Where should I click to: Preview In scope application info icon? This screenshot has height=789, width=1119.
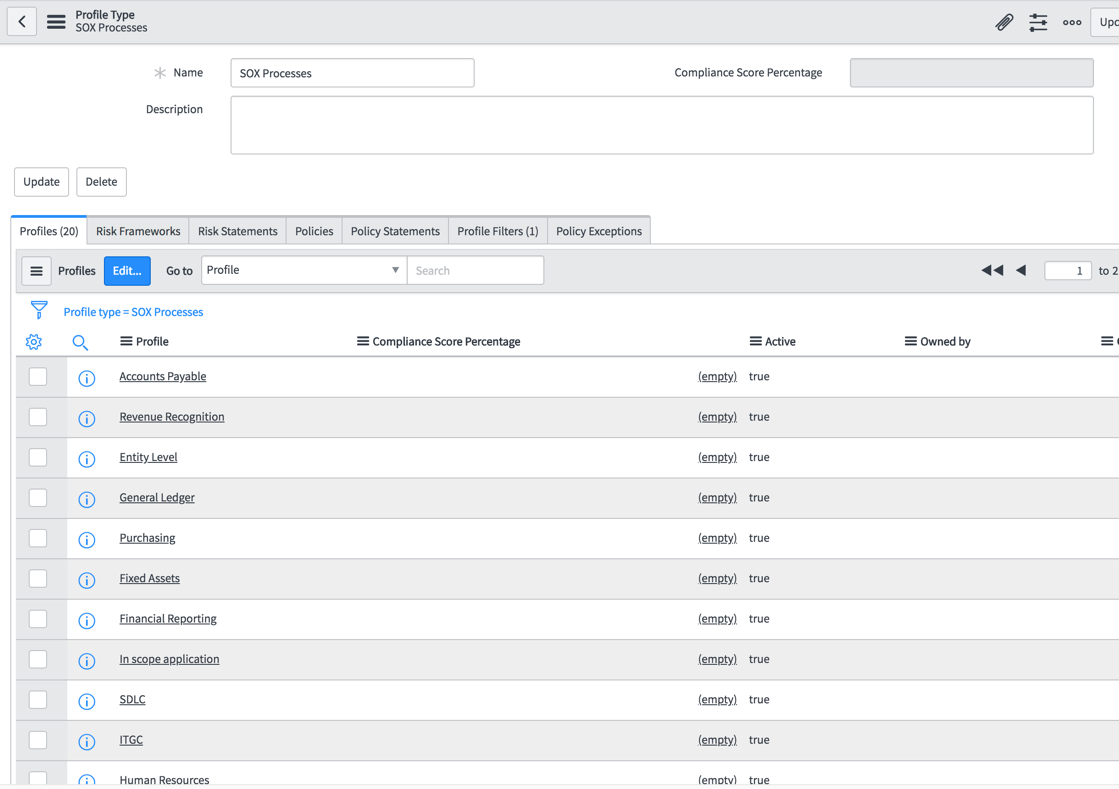coord(86,661)
